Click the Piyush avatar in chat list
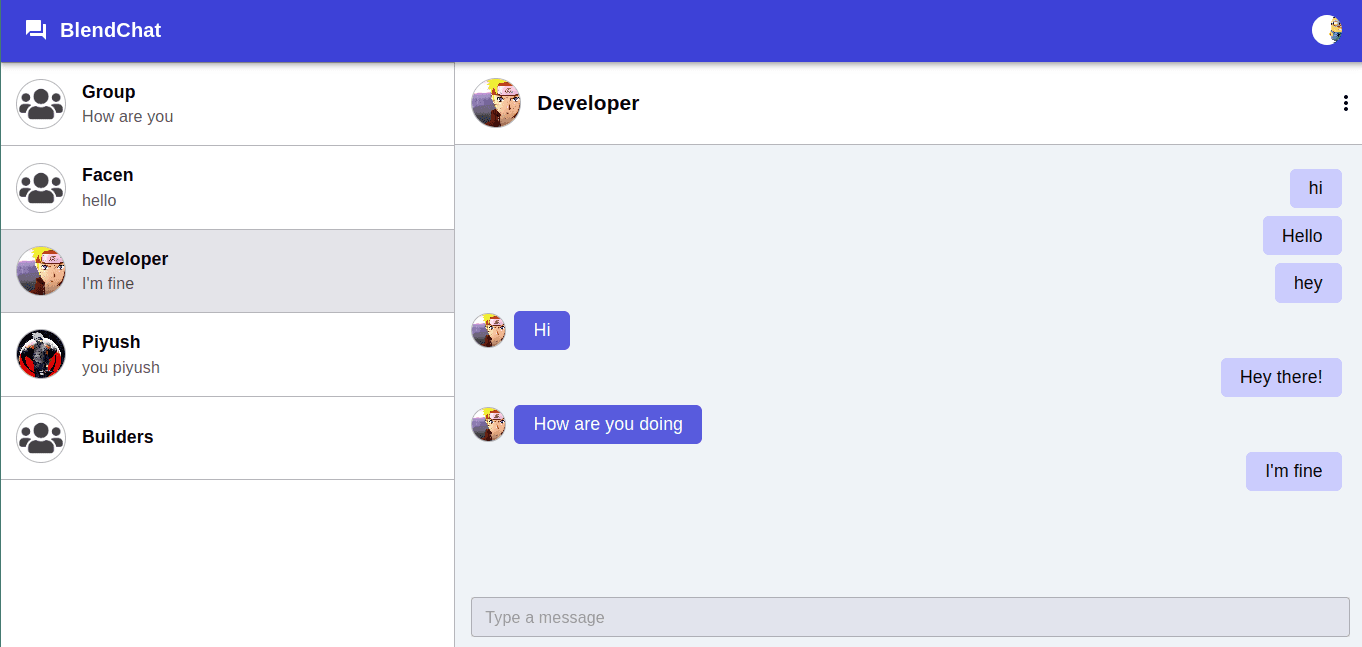This screenshot has height=647, width=1362. 41,354
